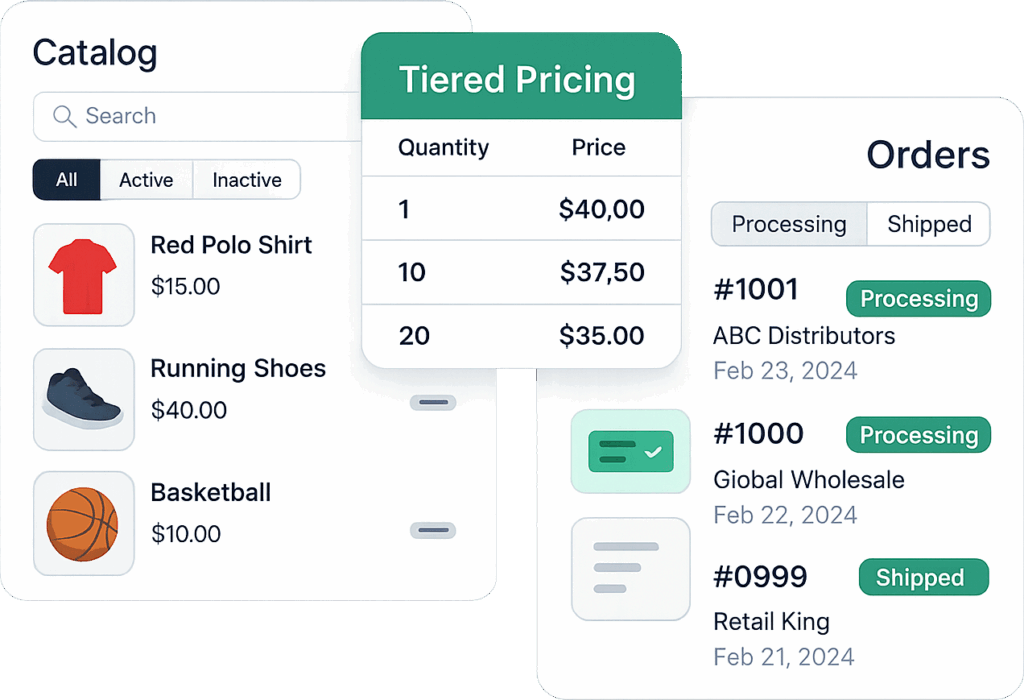The image size is (1024, 700).
Task: Click the Processing badge on order #1001
Action: click(x=918, y=299)
